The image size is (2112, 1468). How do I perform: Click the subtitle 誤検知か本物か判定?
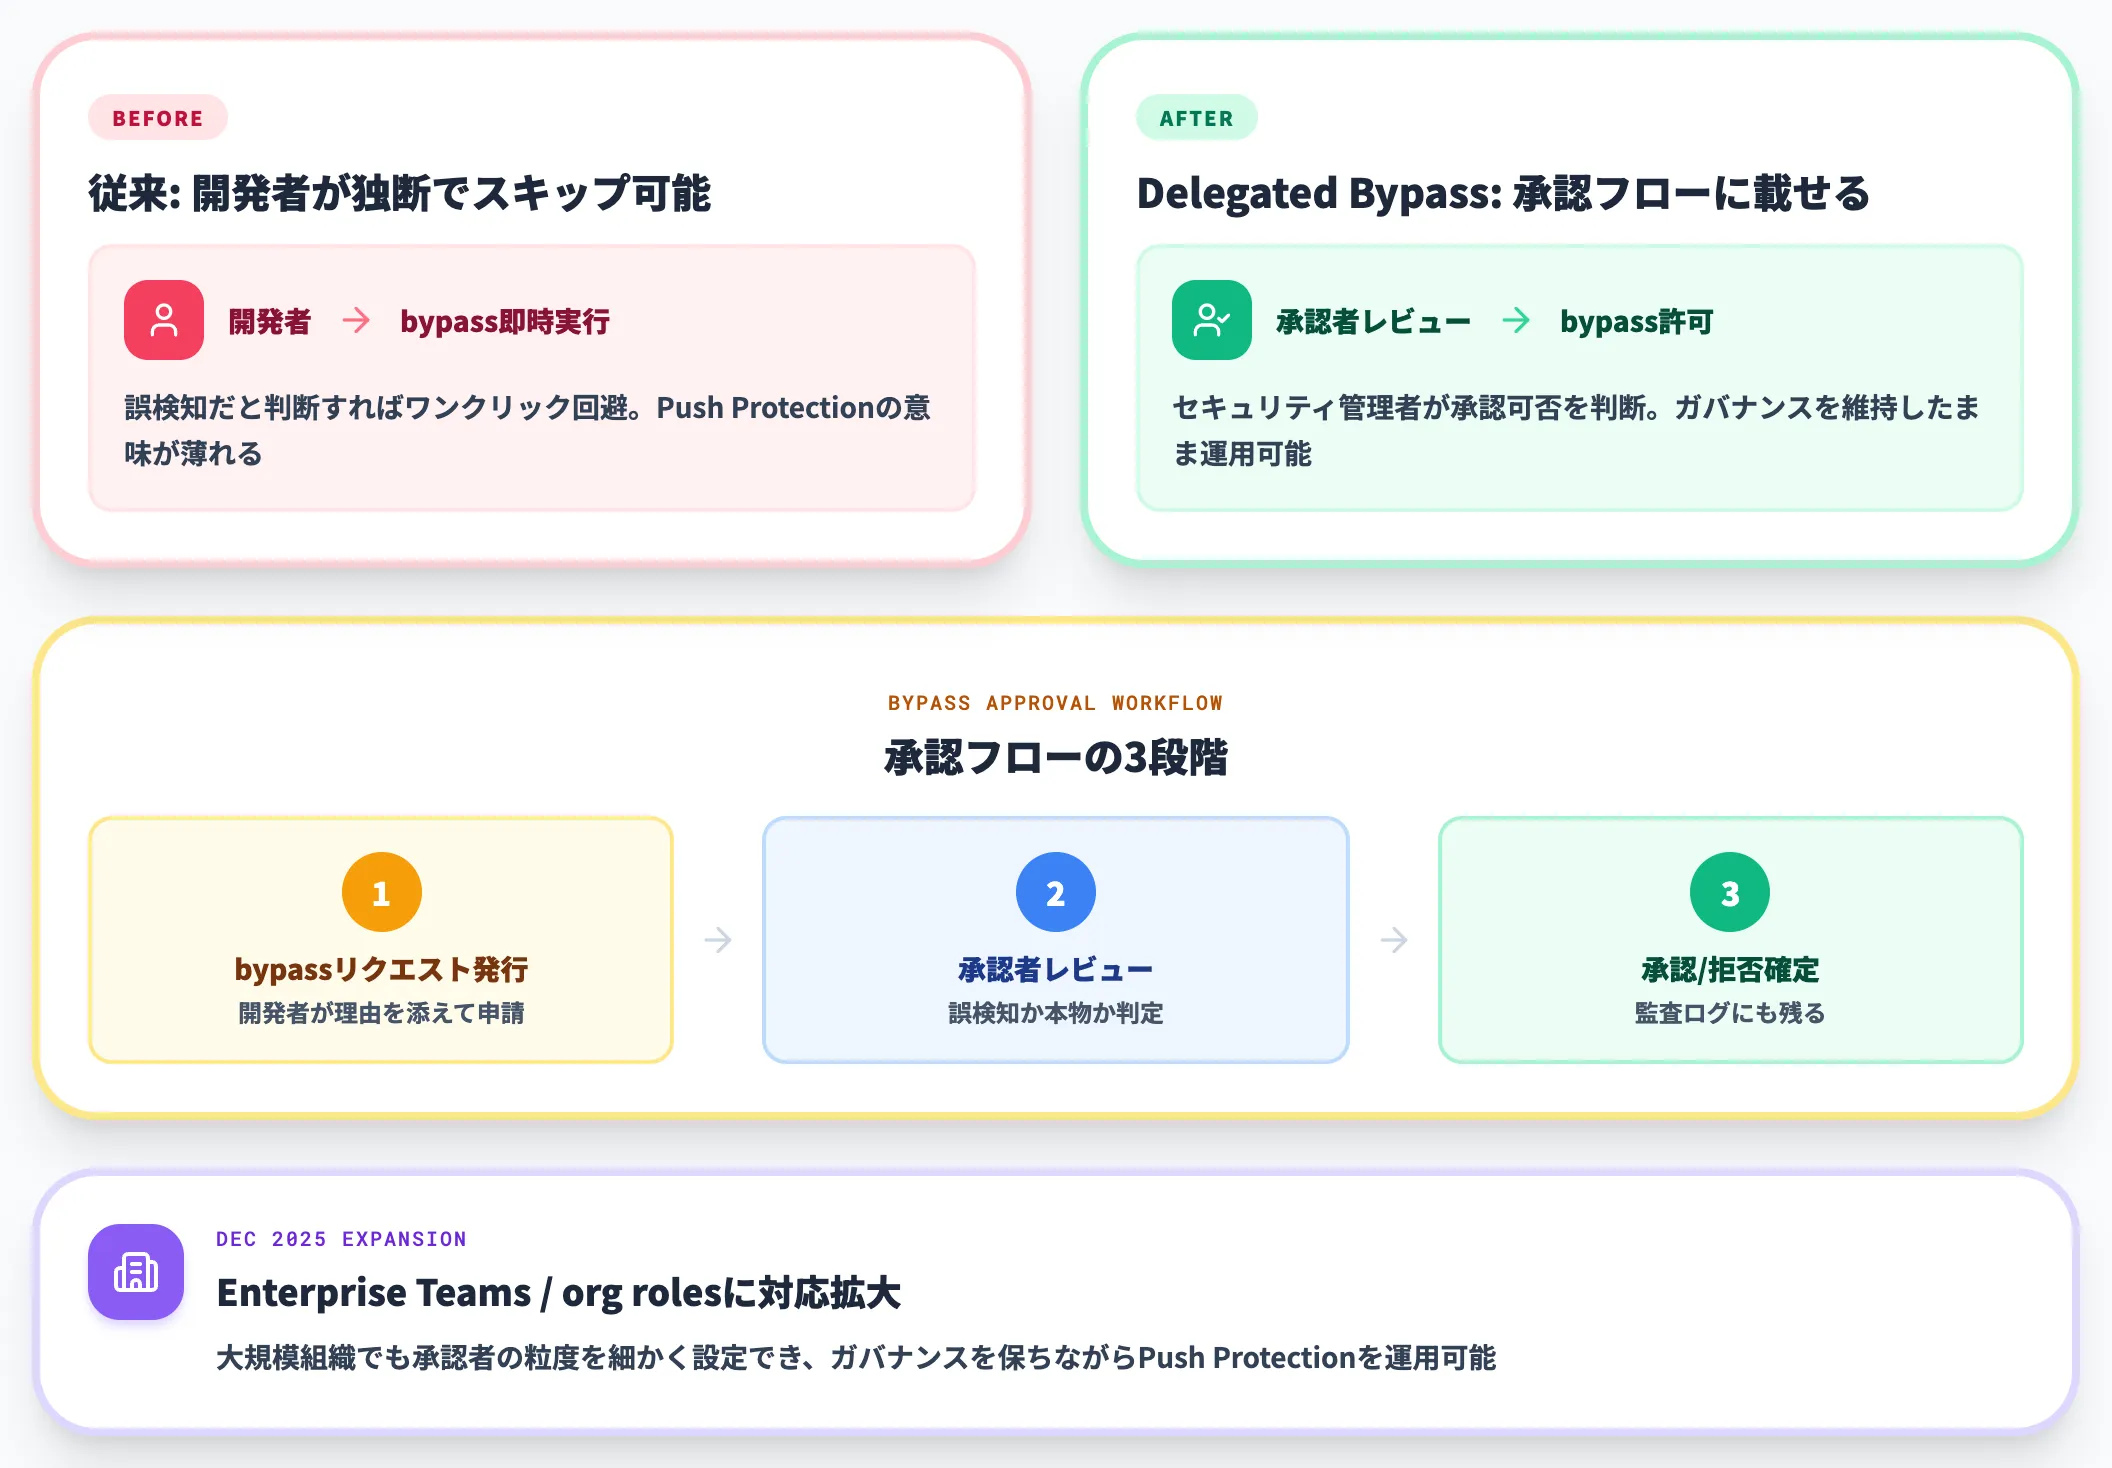(x=1056, y=1013)
